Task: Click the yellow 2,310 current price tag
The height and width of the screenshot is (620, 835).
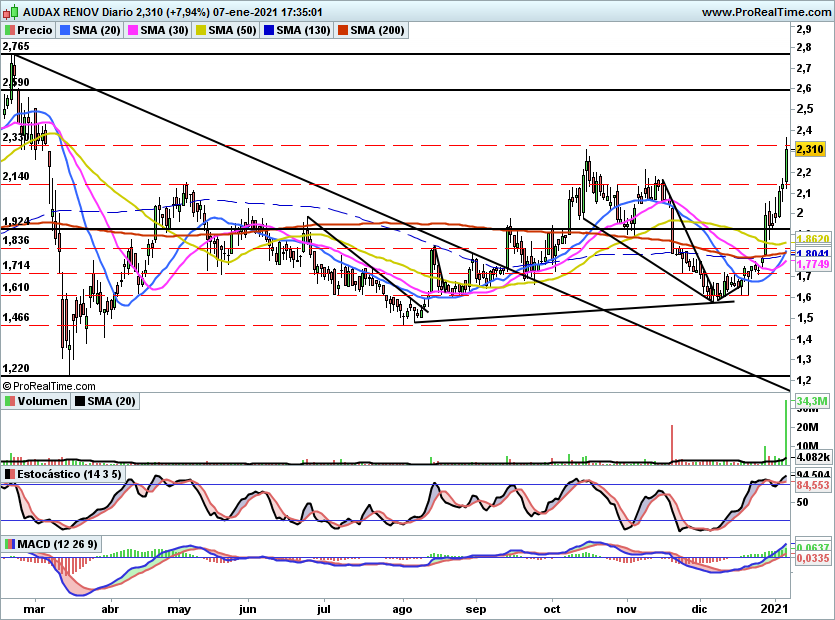Action: pyautogui.click(x=810, y=149)
